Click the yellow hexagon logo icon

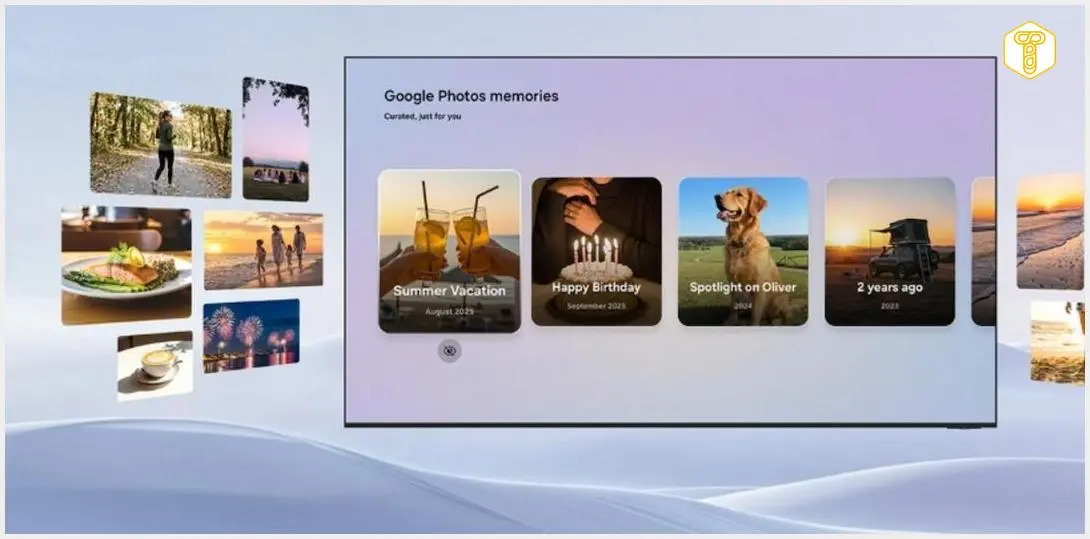pyautogui.click(x=1030, y=50)
